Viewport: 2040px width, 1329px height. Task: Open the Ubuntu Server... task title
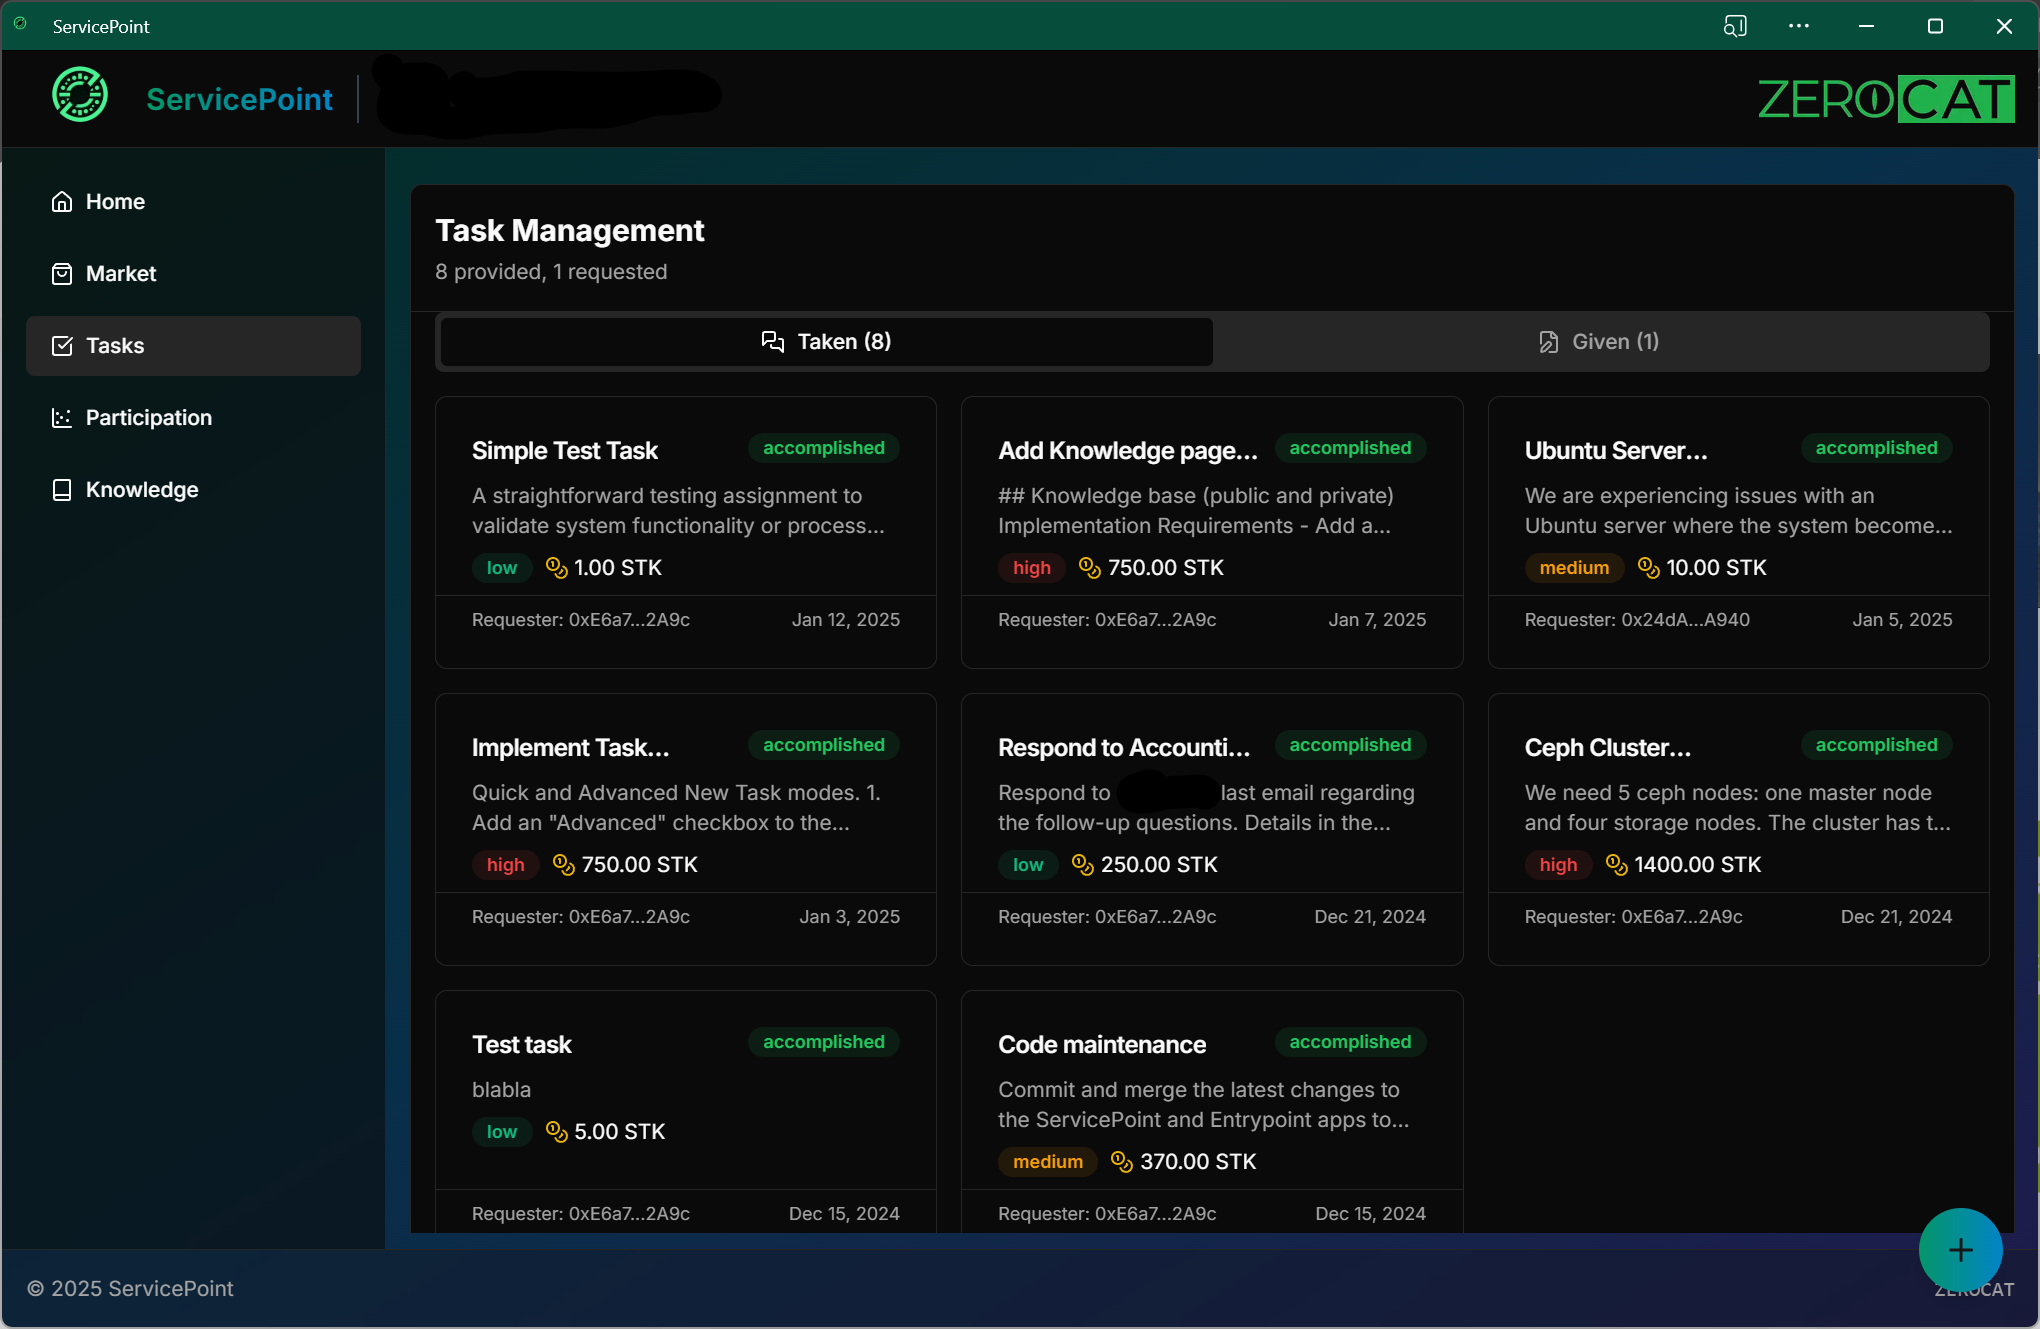pyautogui.click(x=1616, y=451)
